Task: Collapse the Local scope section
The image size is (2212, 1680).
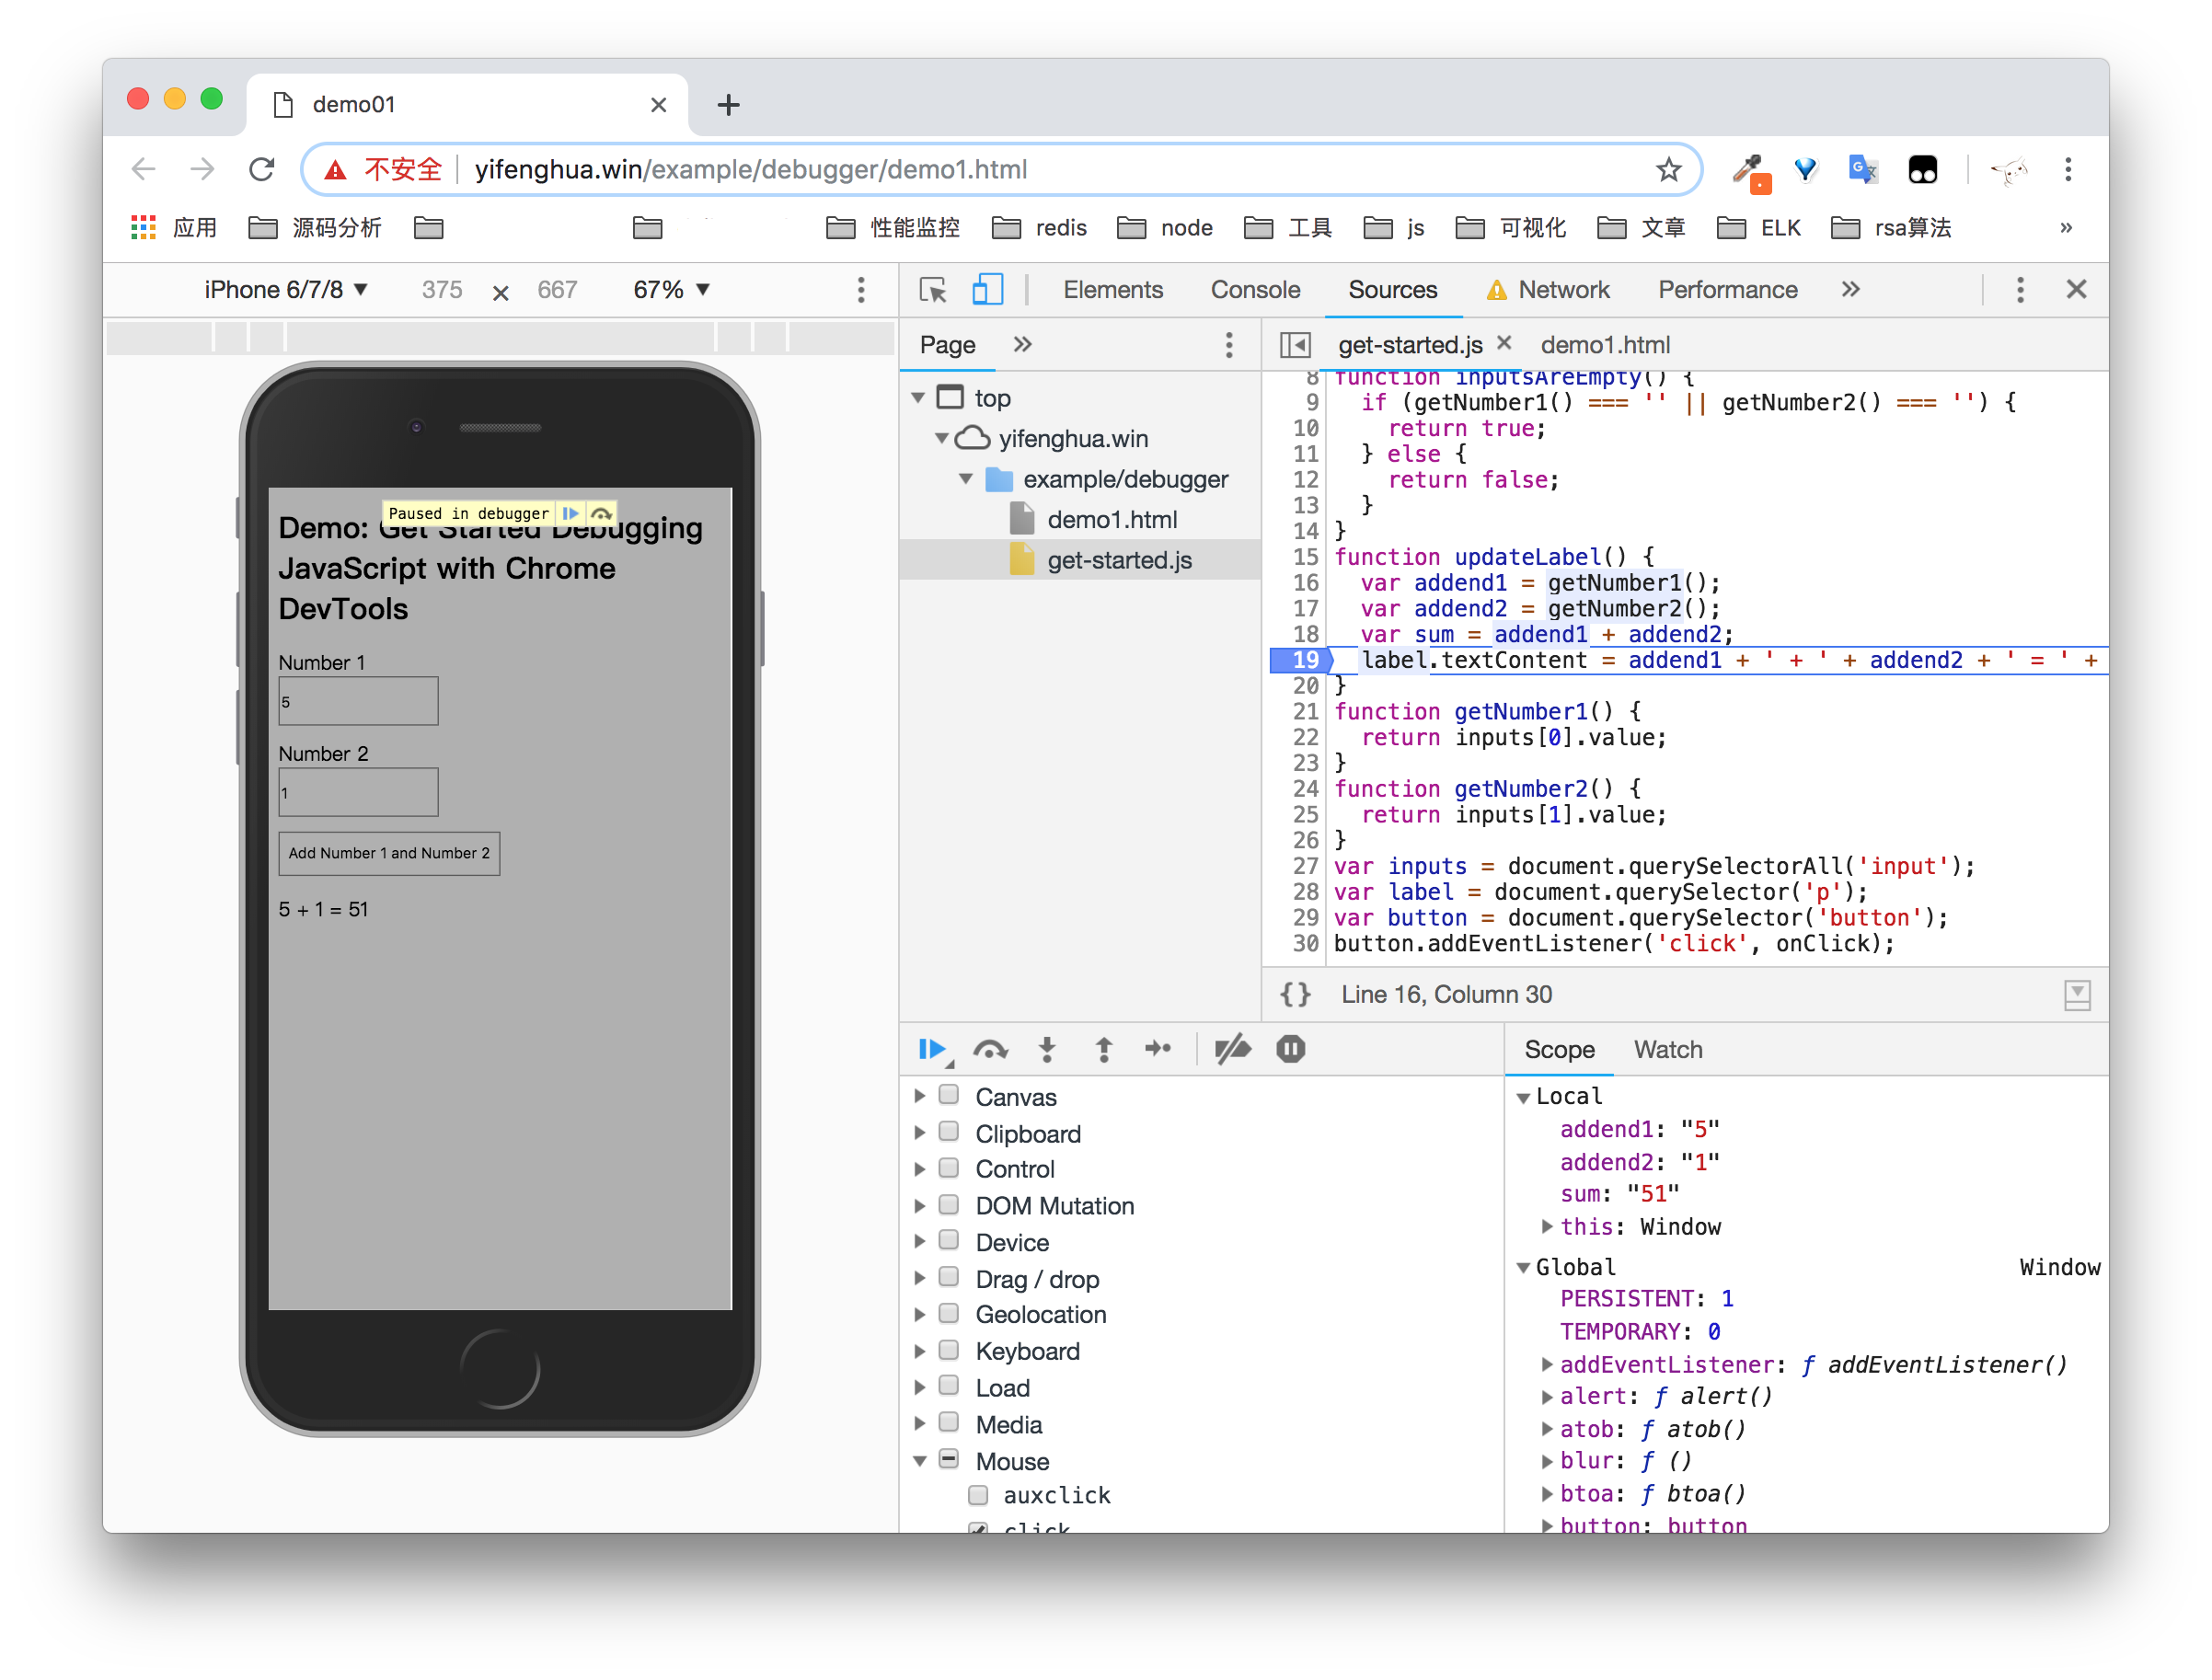Action: coord(1523,1098)
